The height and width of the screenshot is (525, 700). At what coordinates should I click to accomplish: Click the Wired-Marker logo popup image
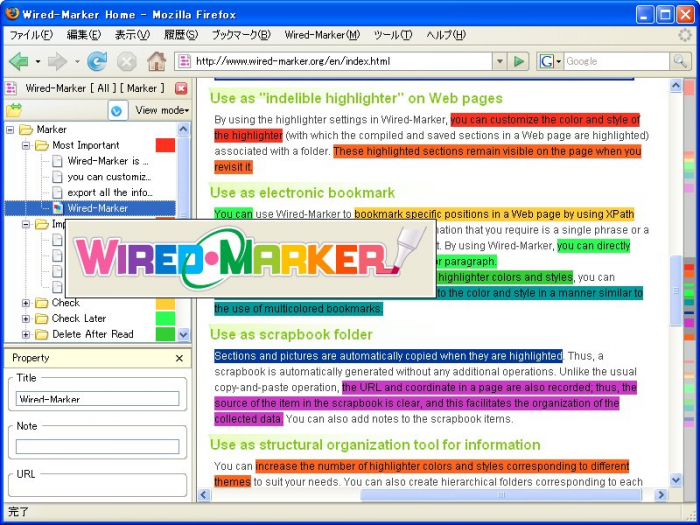[x=250, y=258]
